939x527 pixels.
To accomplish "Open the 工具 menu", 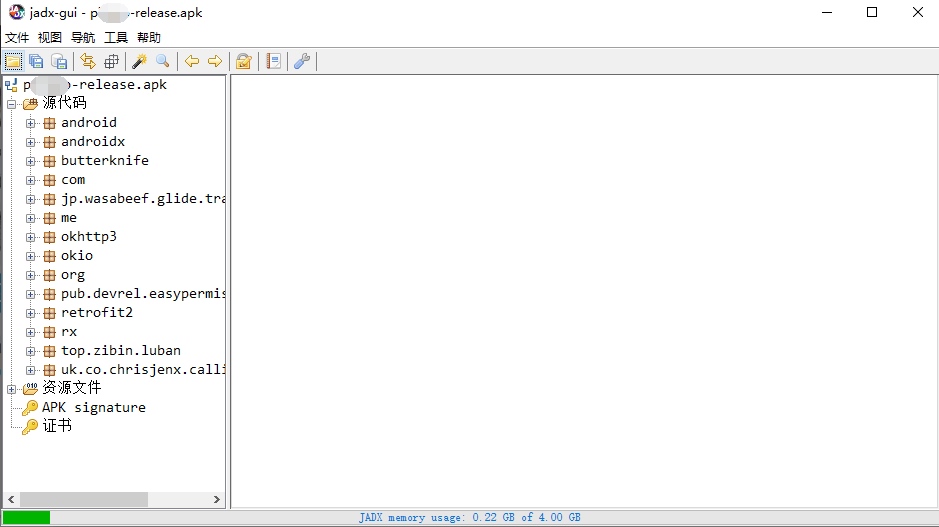I will (x=116, y=38).
